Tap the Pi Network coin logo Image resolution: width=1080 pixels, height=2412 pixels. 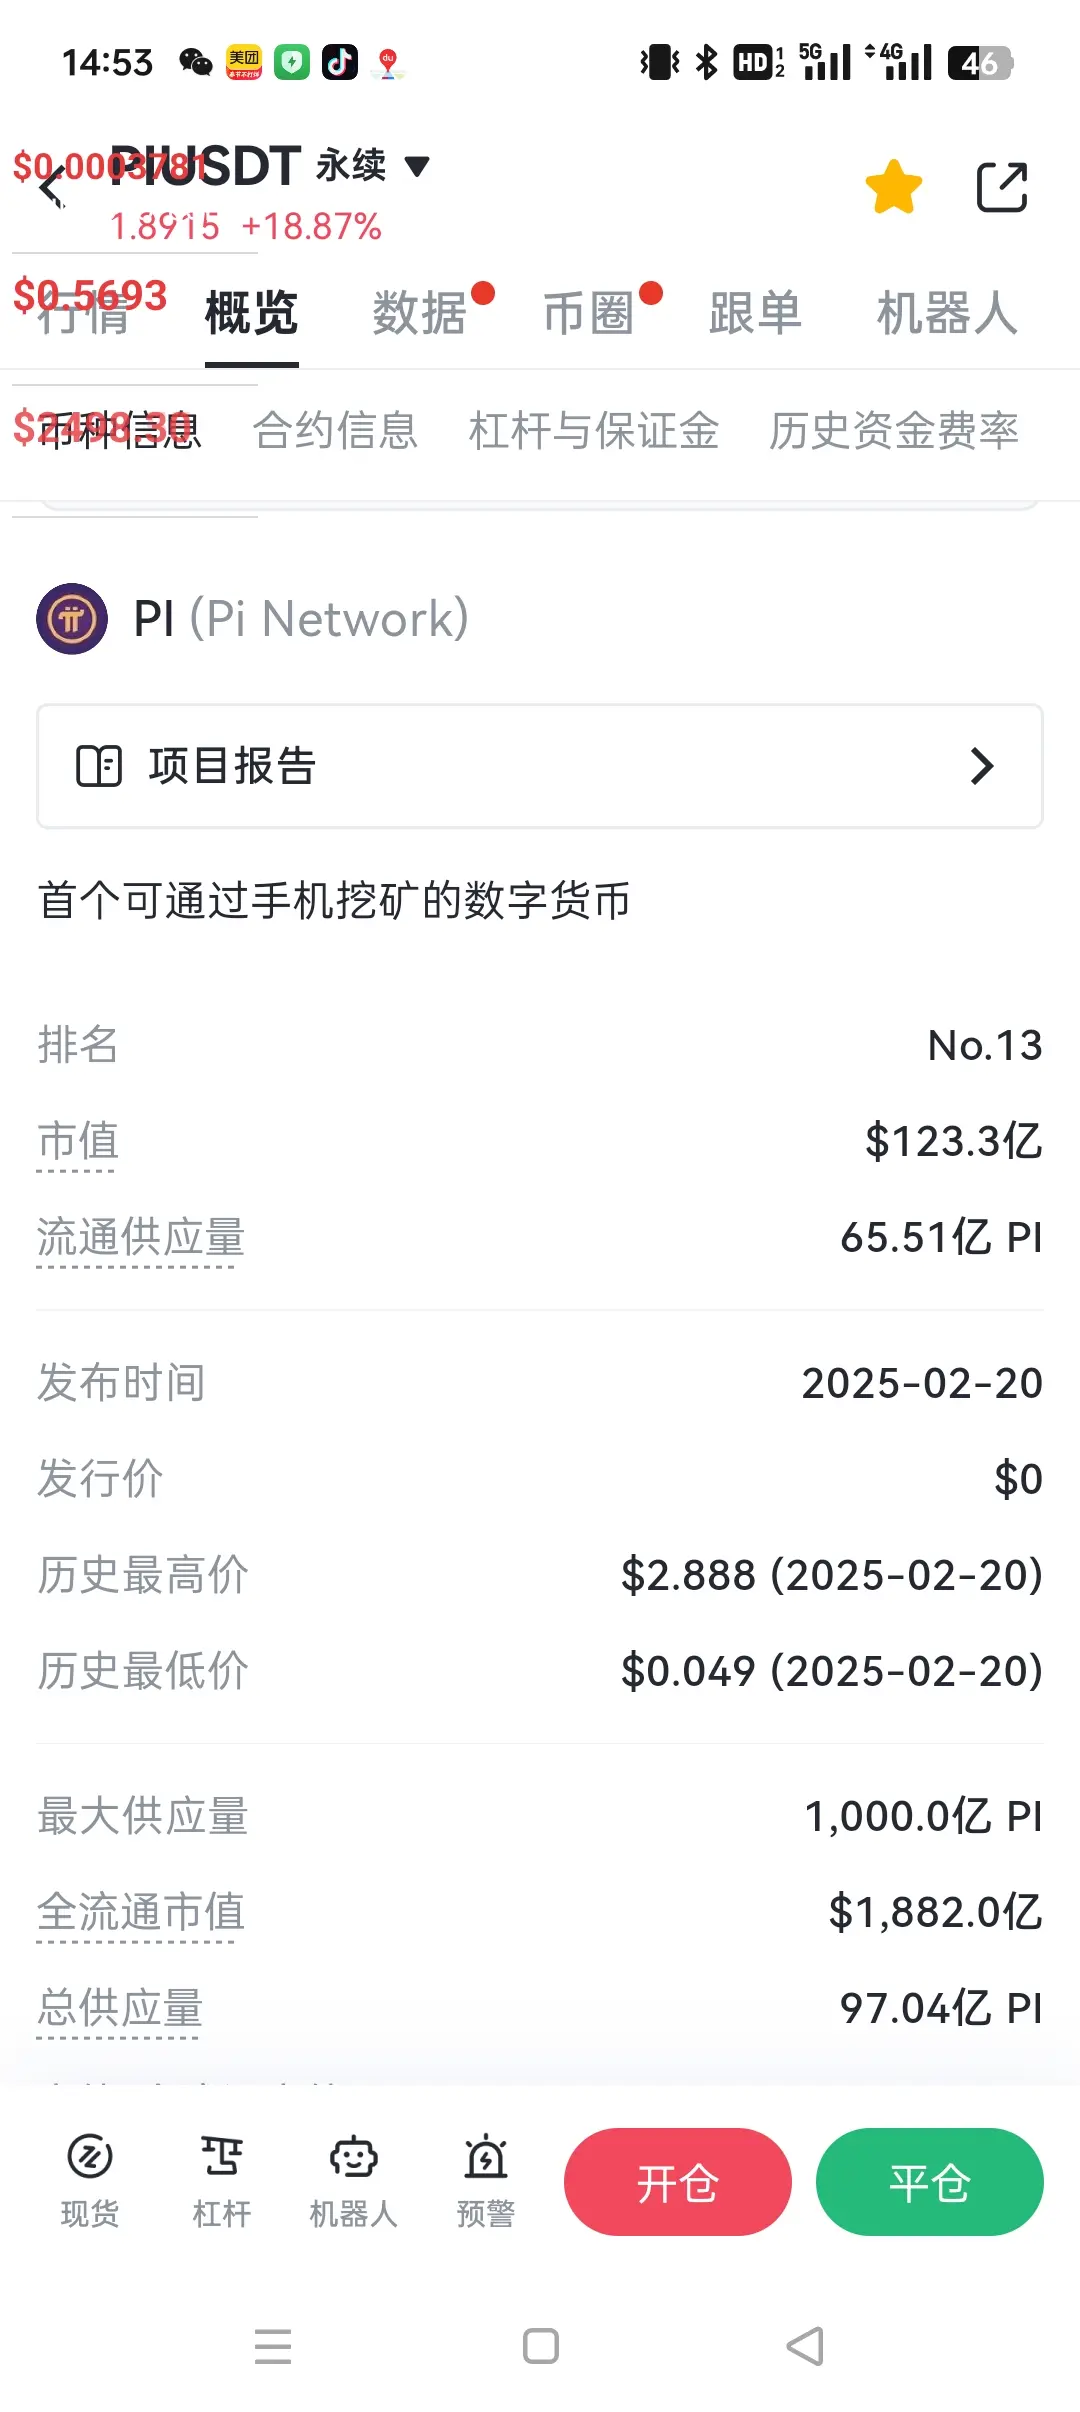72,619
